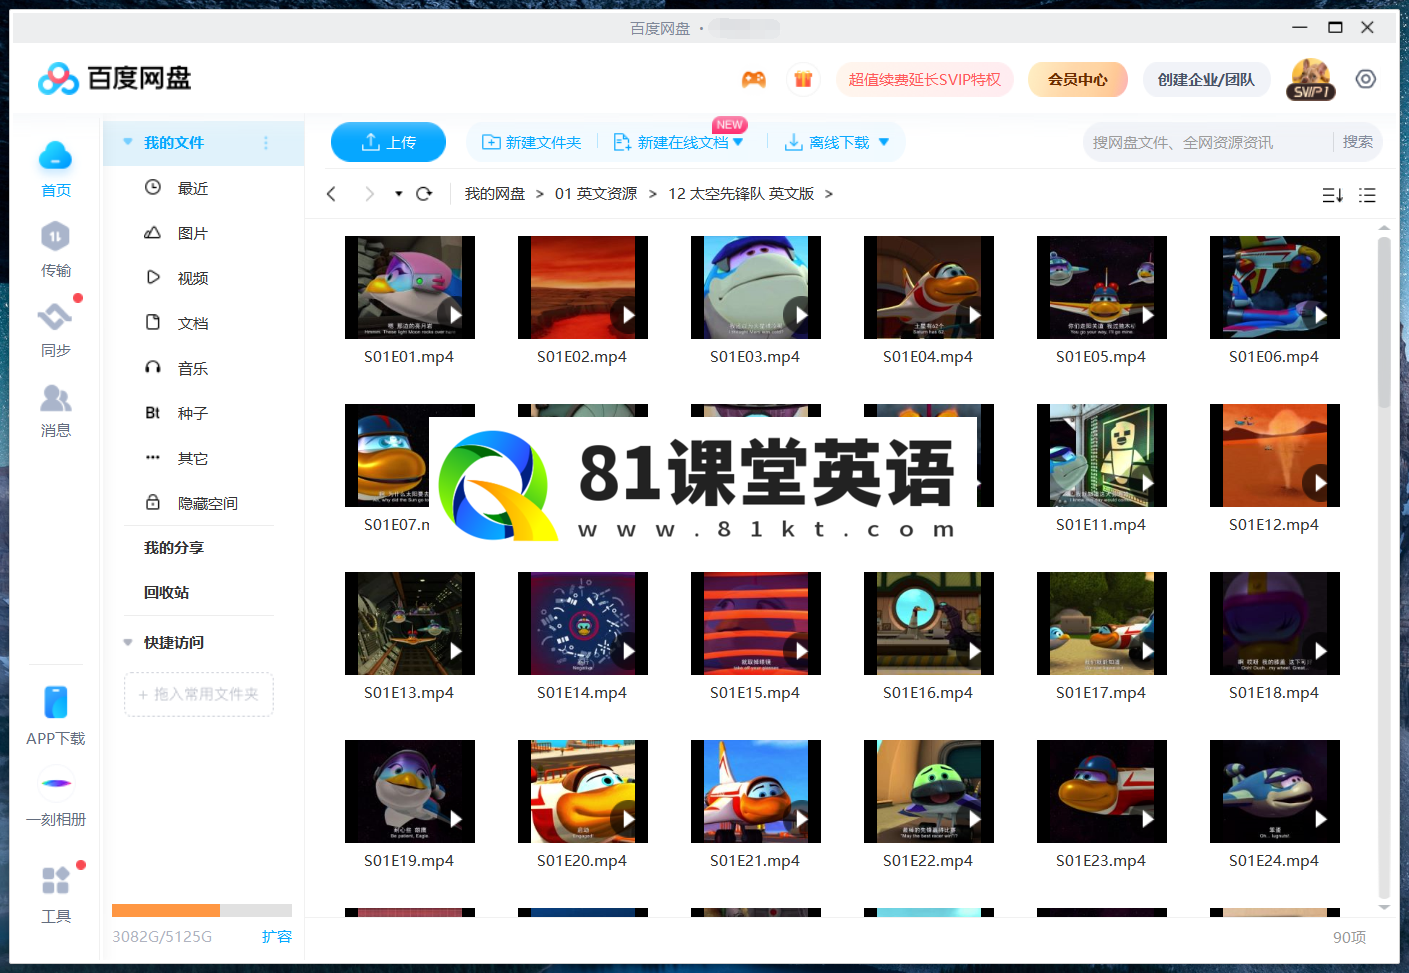Click the APP下载 phone icon
Screen dimensions: 1409x973
coord(56,702)
